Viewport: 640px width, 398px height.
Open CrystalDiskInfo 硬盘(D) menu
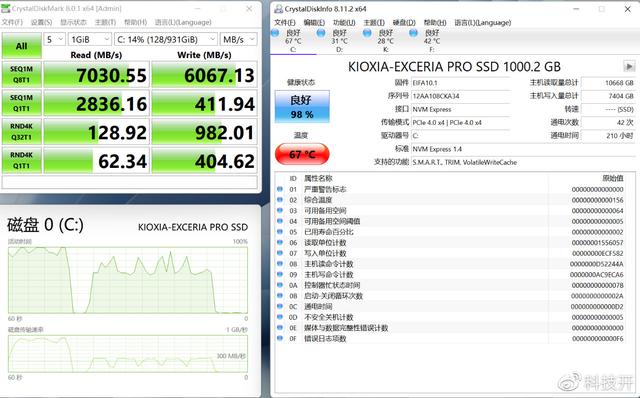tap(404, 22)
